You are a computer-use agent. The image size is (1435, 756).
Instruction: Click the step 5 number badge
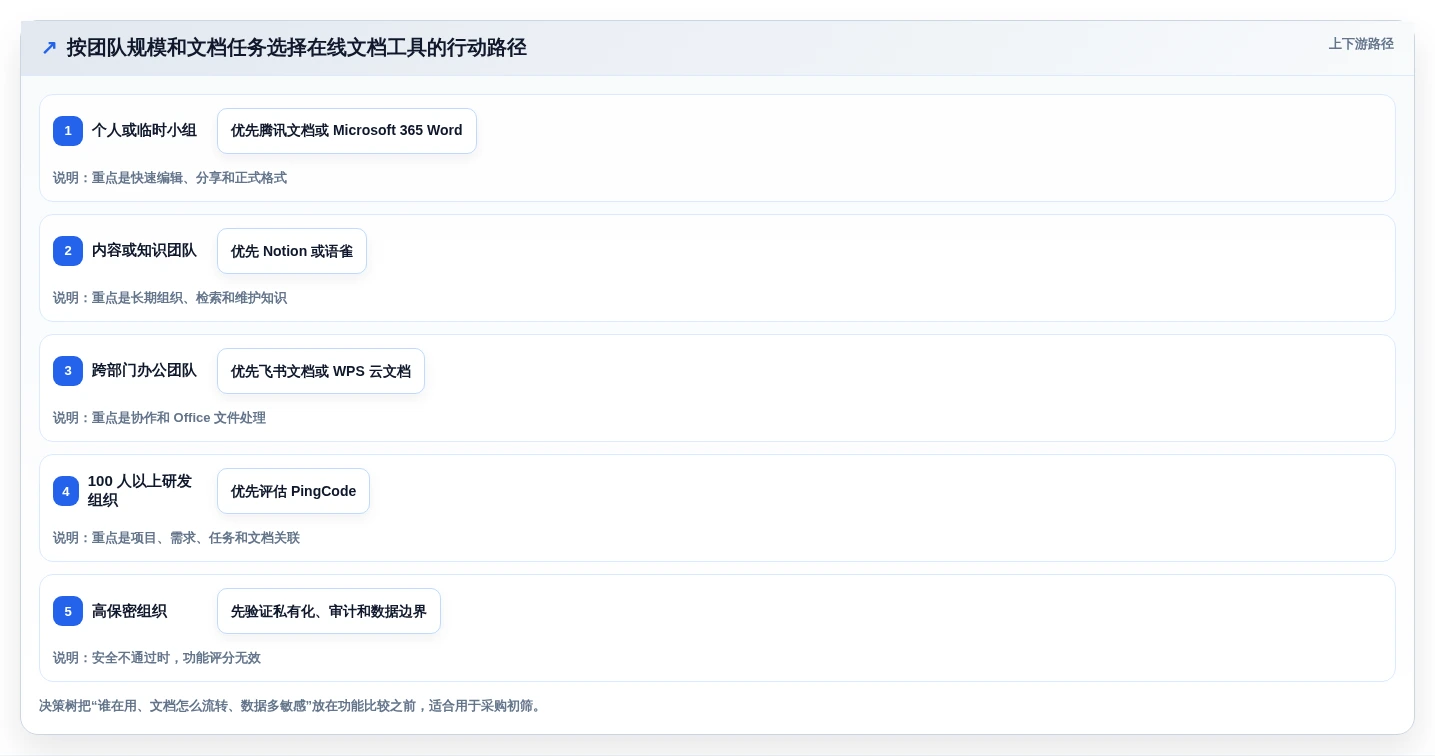pos(68,611)
